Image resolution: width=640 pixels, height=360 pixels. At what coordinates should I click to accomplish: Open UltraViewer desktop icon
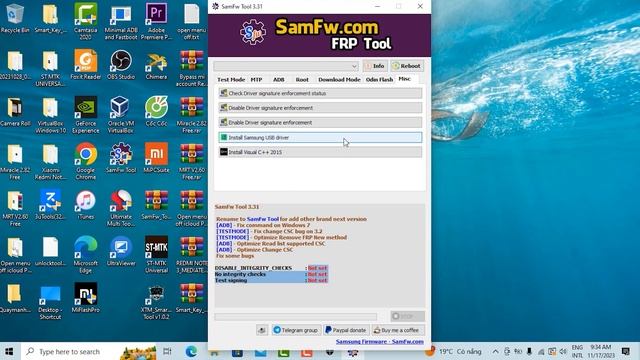[x=121, y=251]
